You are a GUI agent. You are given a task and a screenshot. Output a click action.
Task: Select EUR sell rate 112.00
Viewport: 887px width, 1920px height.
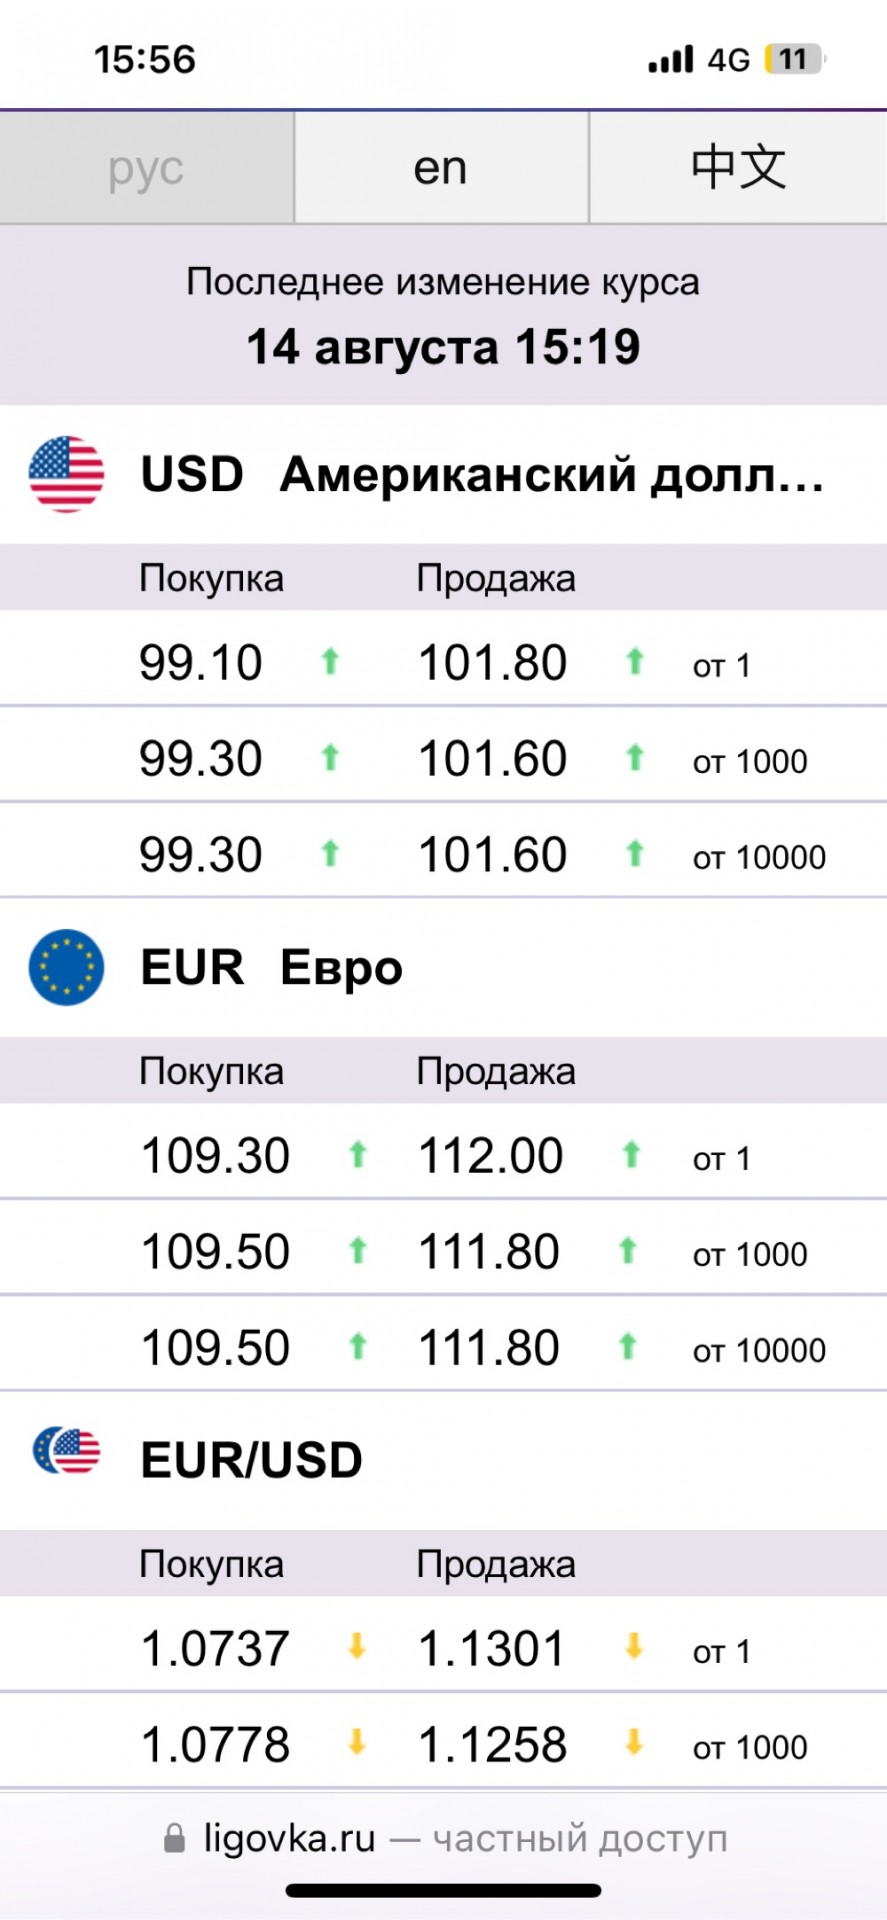(490, 1156)
